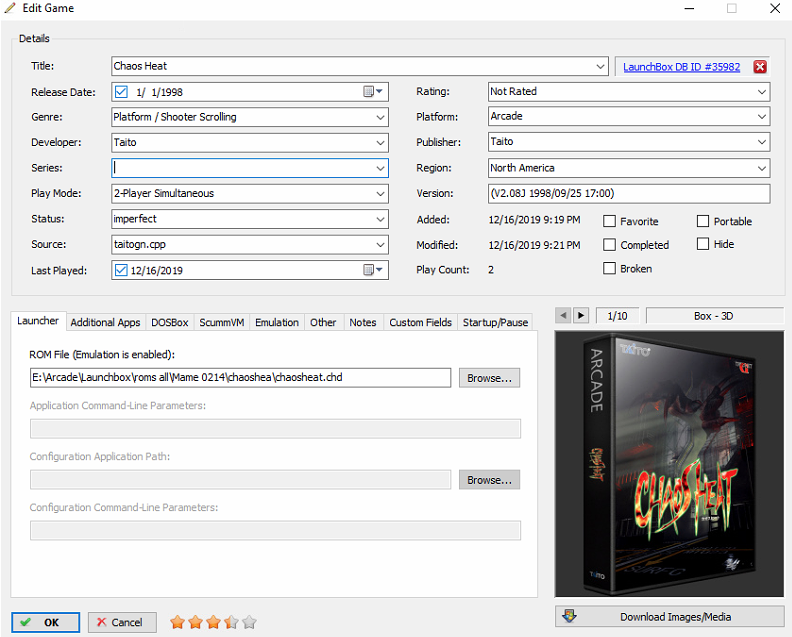Open the Series dropdown arrow

(x=380, y=168)
